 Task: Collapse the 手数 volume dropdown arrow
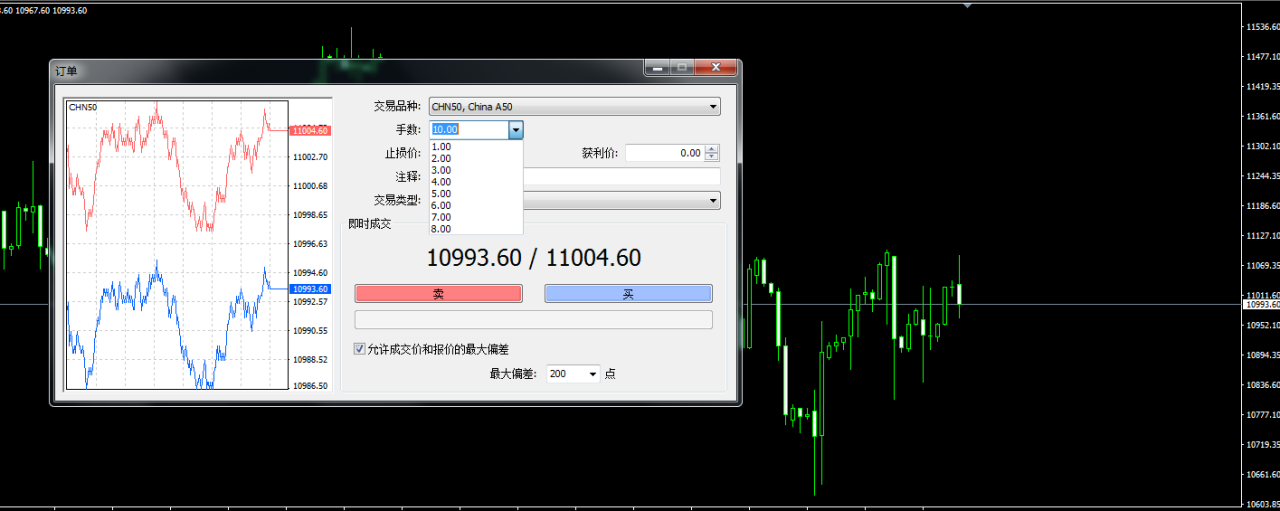(x=515, y=130)
